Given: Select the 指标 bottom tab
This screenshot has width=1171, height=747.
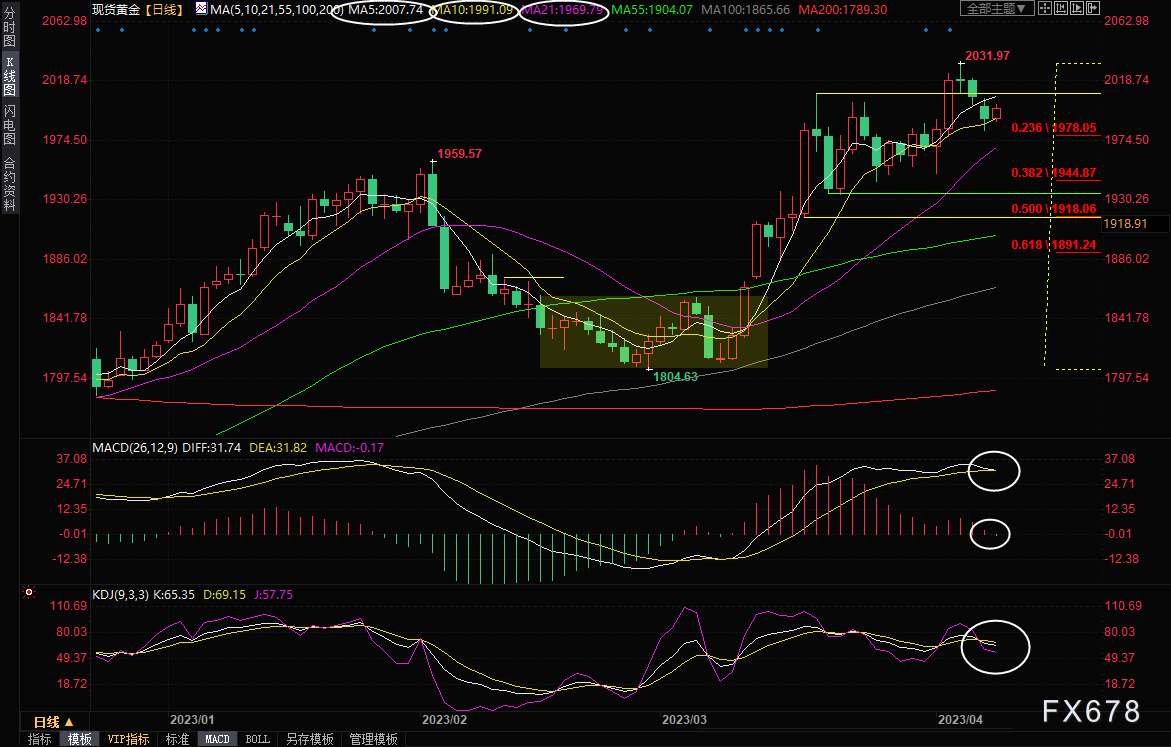Looking at the screenshot, I should coord(40,739).
